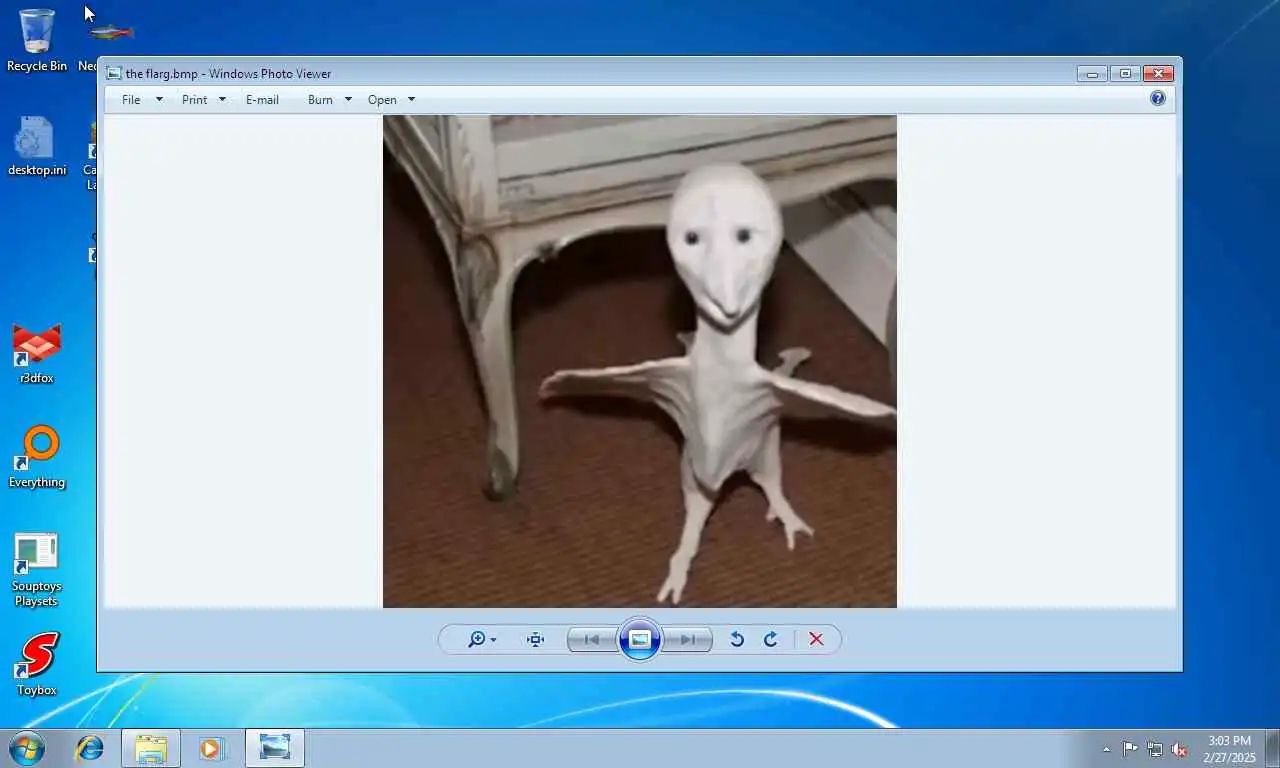The height and width of the screenshot is (768, 1280).
Task: Select the Recycle Bin desktop icon
Action: pyautogui.click(x=37, y=41)
